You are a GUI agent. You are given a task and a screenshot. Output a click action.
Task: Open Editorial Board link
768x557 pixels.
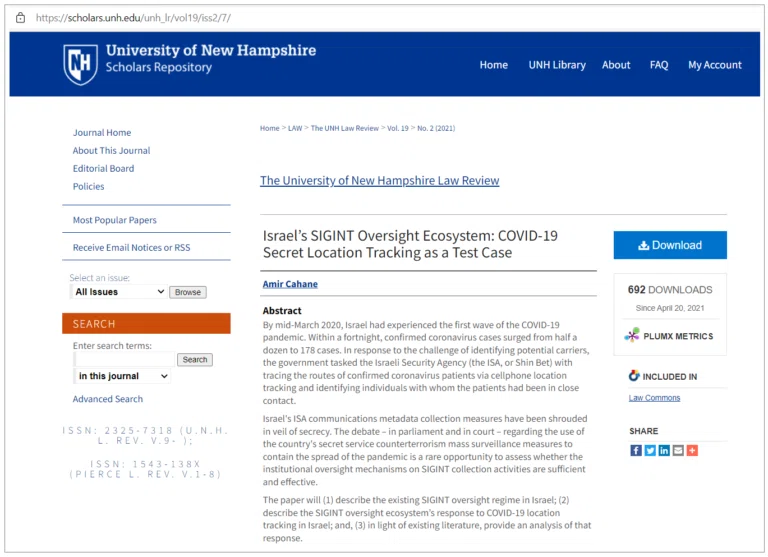103,169
